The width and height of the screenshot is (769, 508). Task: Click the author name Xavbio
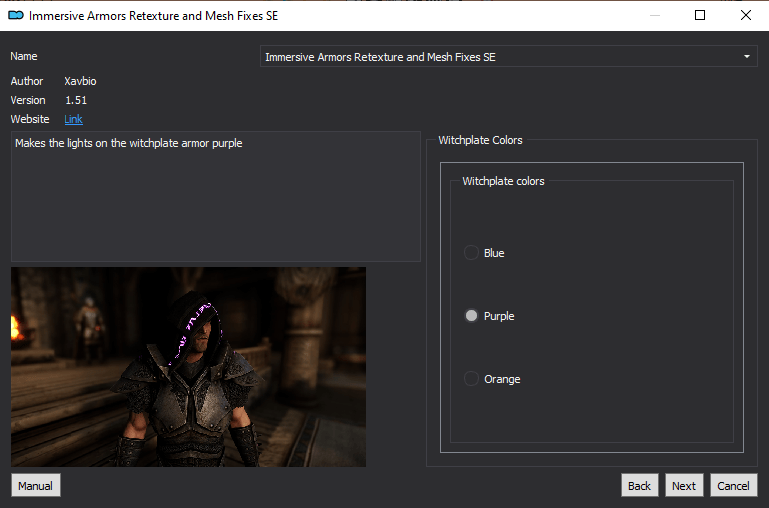80,81
